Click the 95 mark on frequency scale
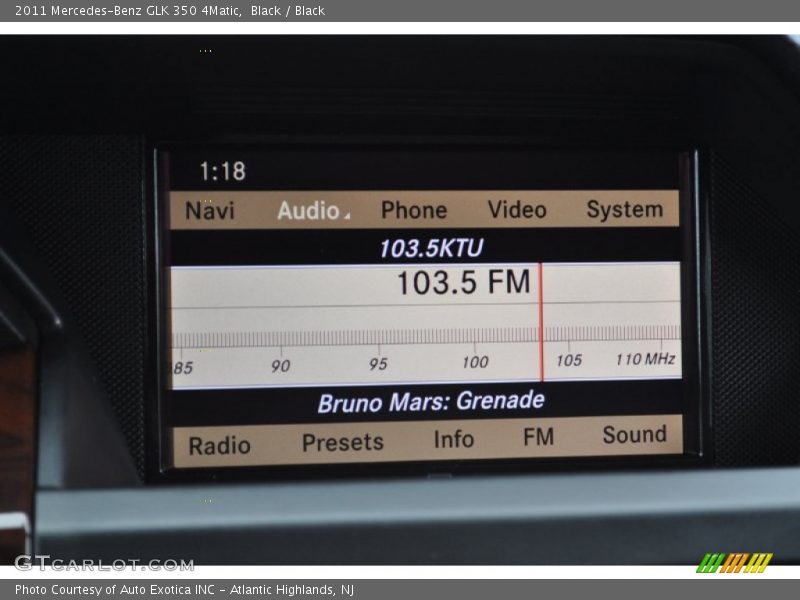This screenshot has width=800, height=600. [378, 364]
